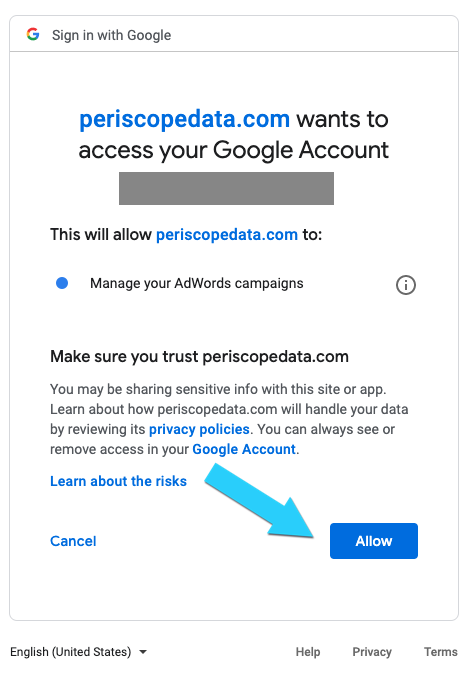This screenshot has height=677, width=467.
Task: Click "Manage your AdWords campaigns" permission text
Action: 197,283
